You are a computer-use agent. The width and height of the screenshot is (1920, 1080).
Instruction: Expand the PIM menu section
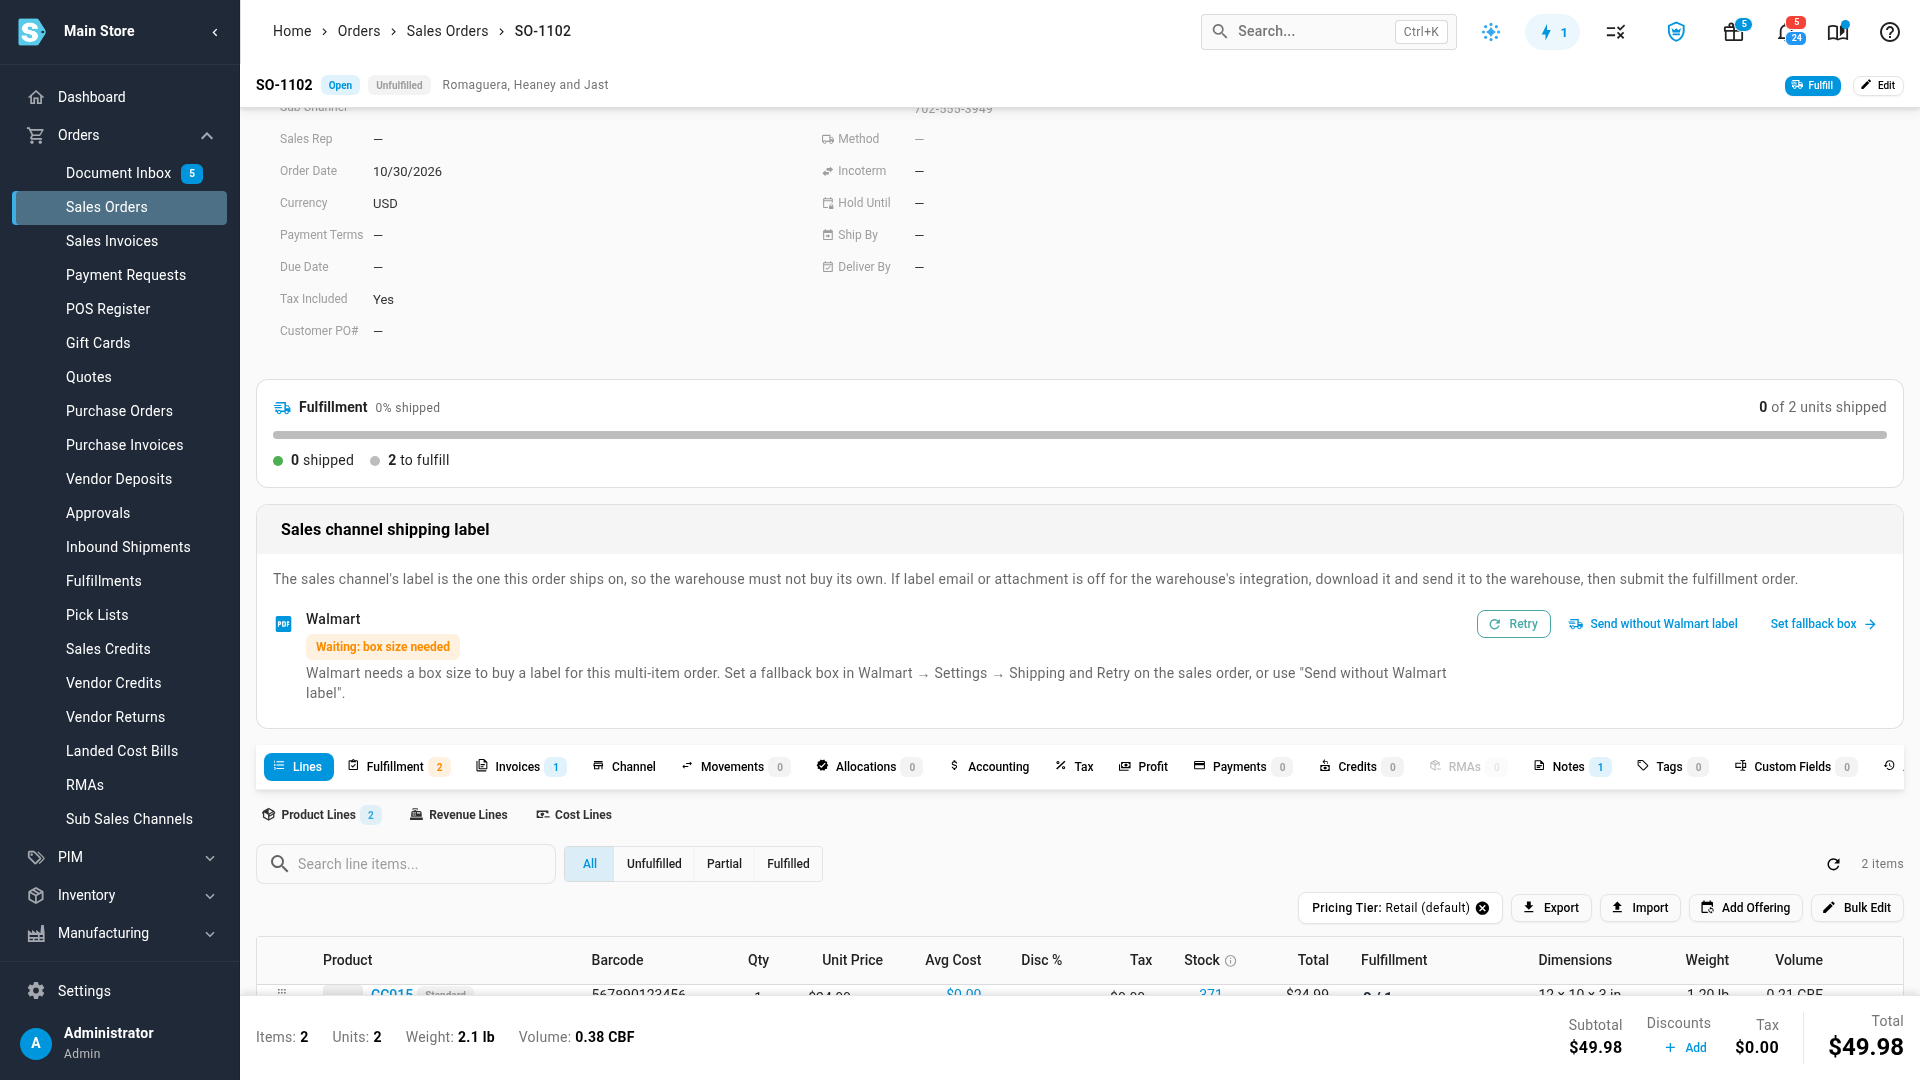click(210, 858)
